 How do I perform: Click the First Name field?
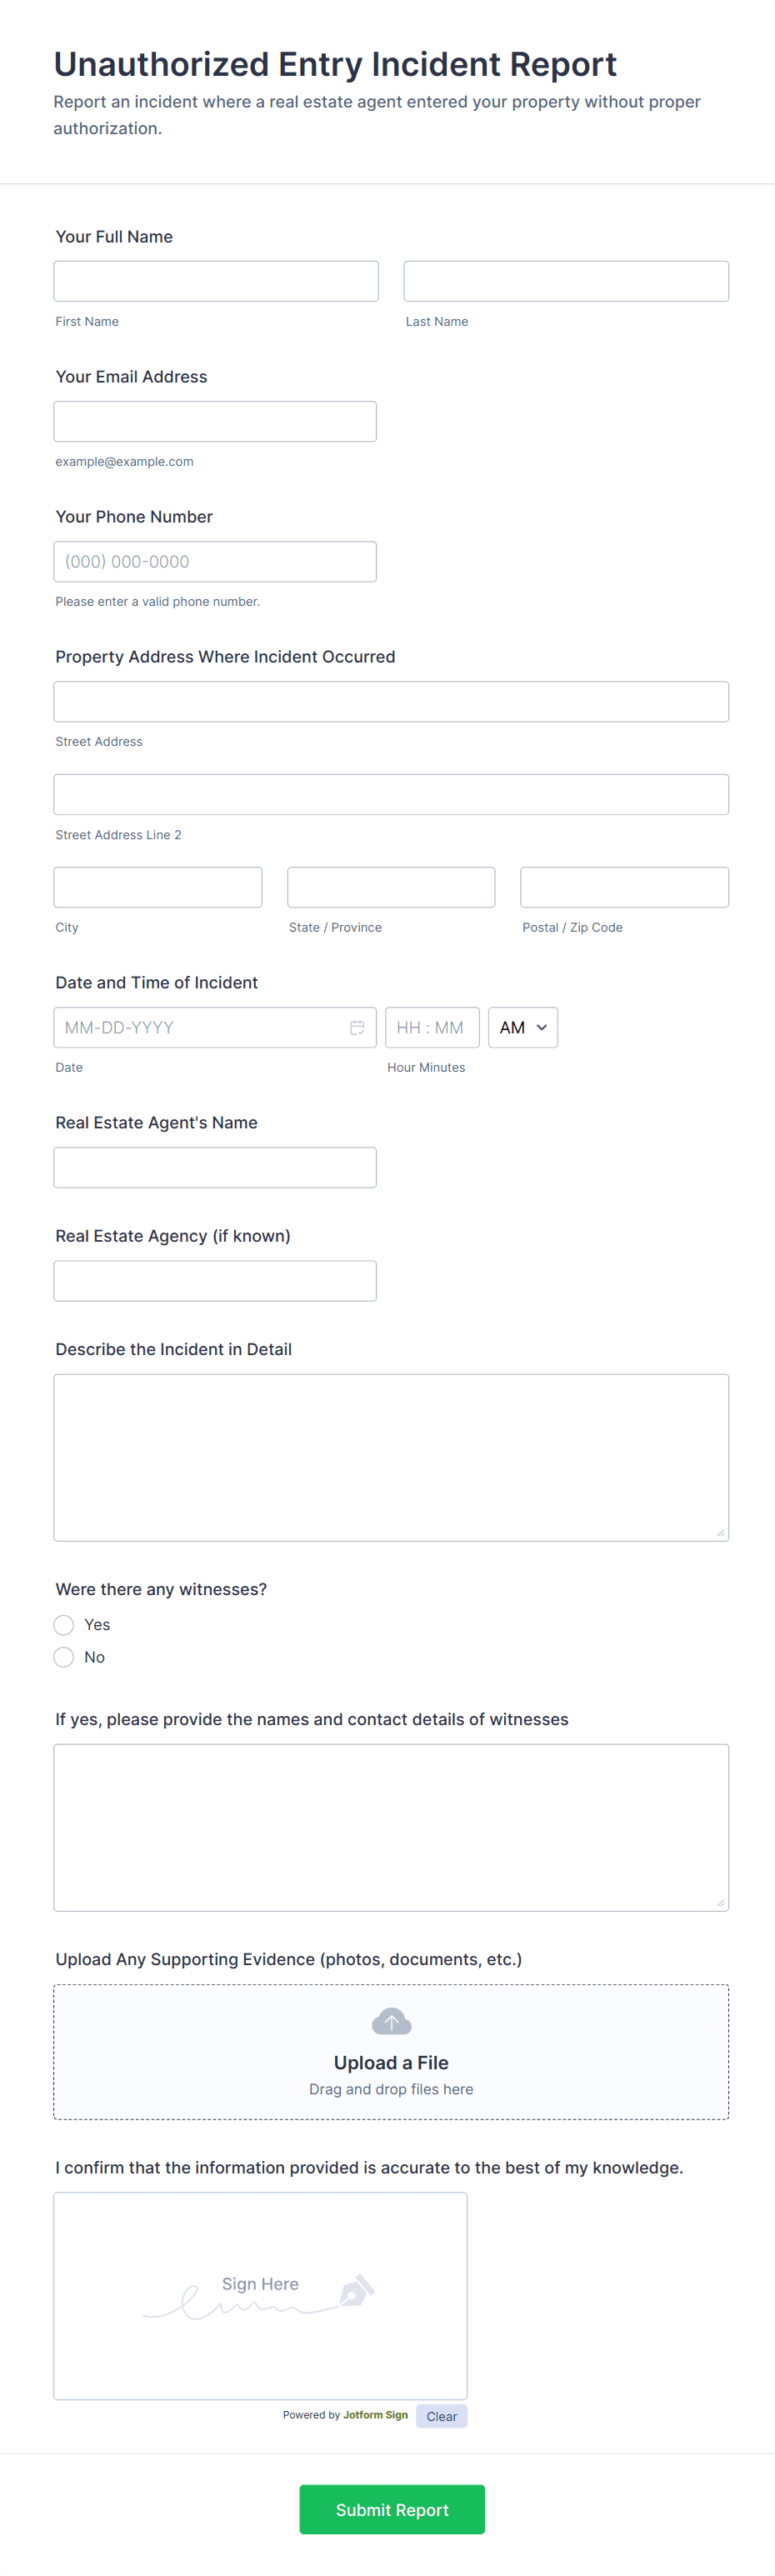216,281
